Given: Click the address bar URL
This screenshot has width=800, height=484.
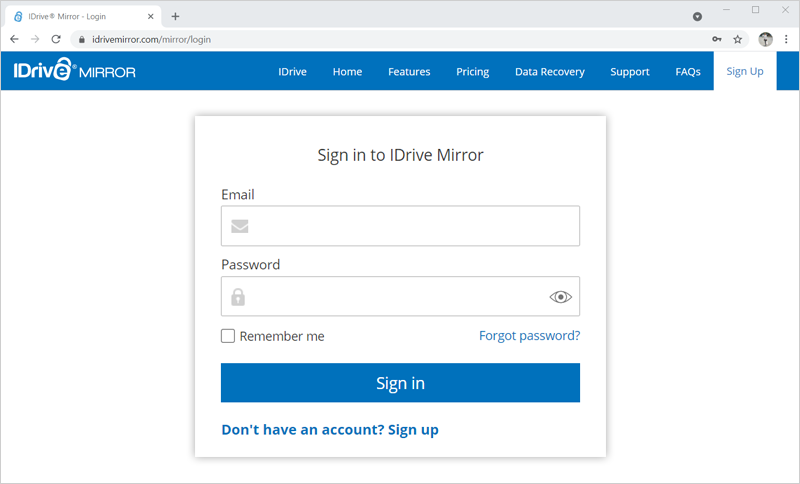Looking at the screenshot, I should click(x=152, y=39).
